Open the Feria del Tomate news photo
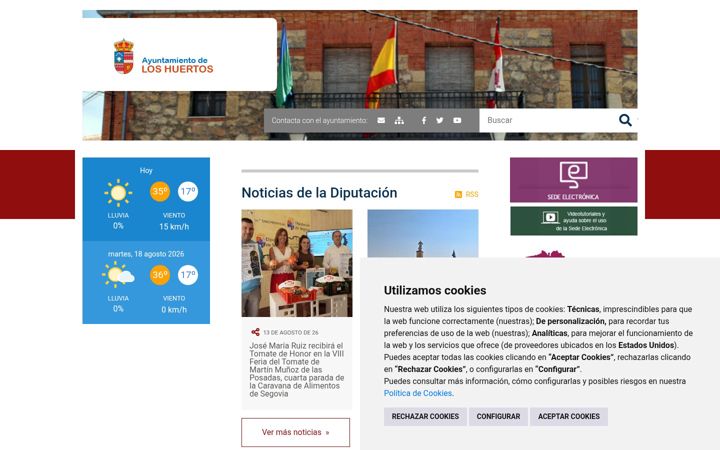This screenshot has height=450, width=720. (x=297, y=263)
